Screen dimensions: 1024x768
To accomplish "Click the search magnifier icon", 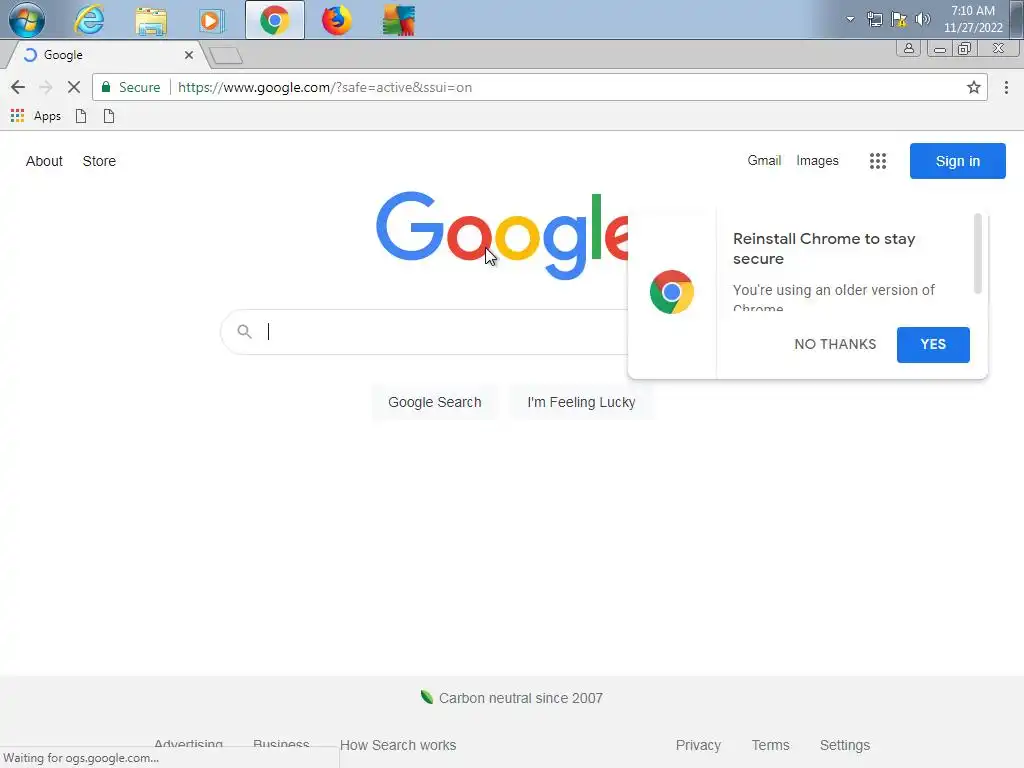I will [244, 332].
